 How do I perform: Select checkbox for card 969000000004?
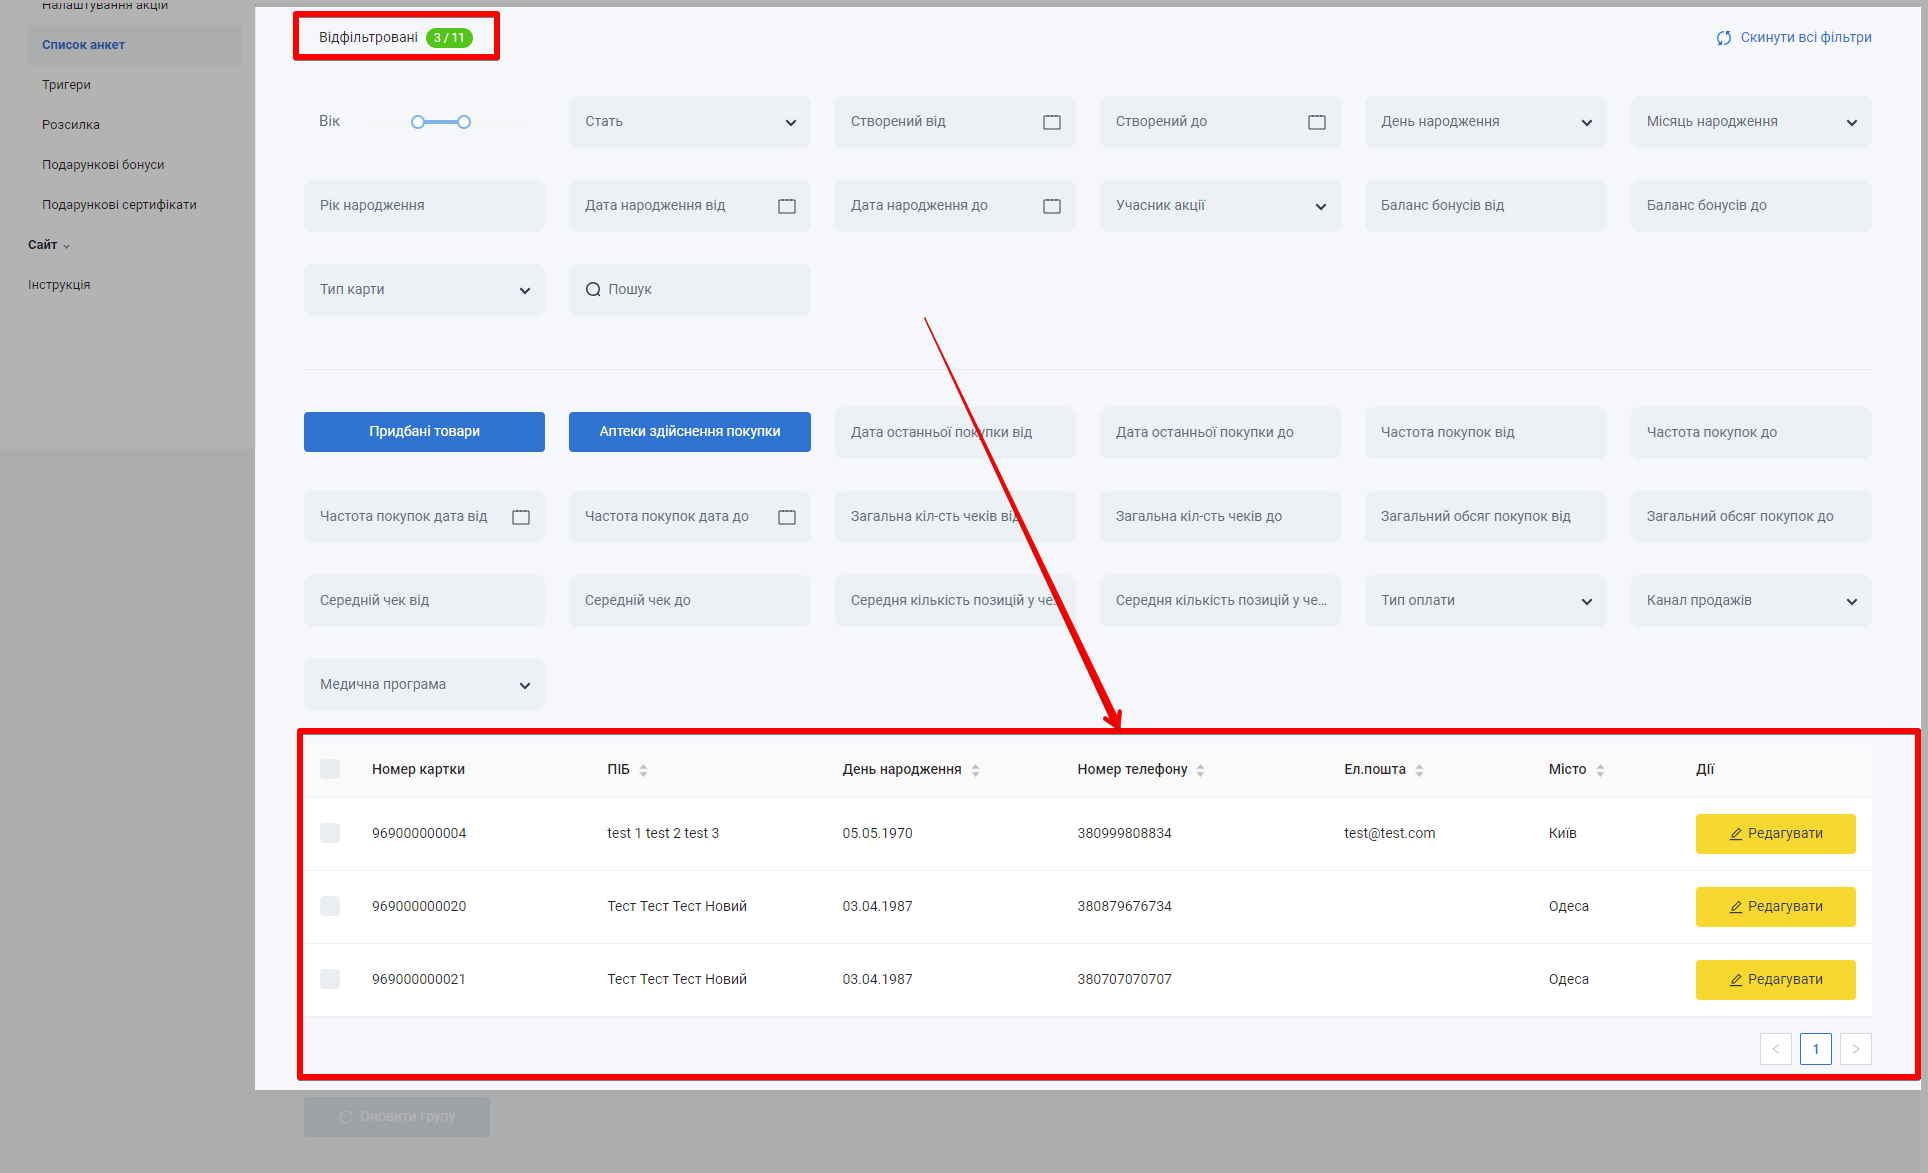click(330, 833)
